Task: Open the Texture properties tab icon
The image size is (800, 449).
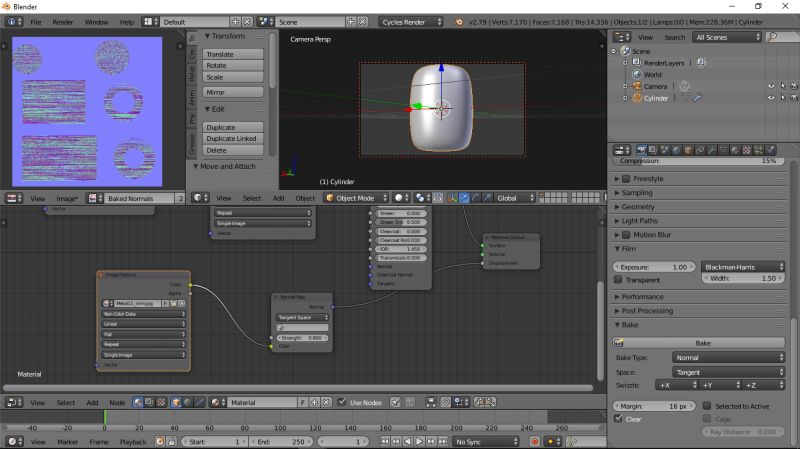Action: pyautogui.click(x=746, y=150)
